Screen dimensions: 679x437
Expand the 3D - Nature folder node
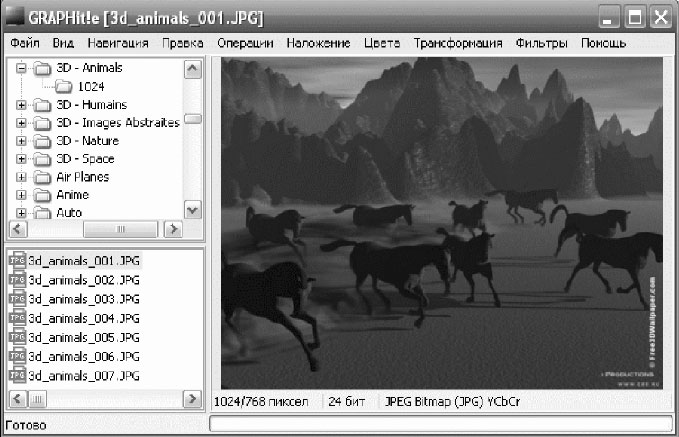point(22,141)
